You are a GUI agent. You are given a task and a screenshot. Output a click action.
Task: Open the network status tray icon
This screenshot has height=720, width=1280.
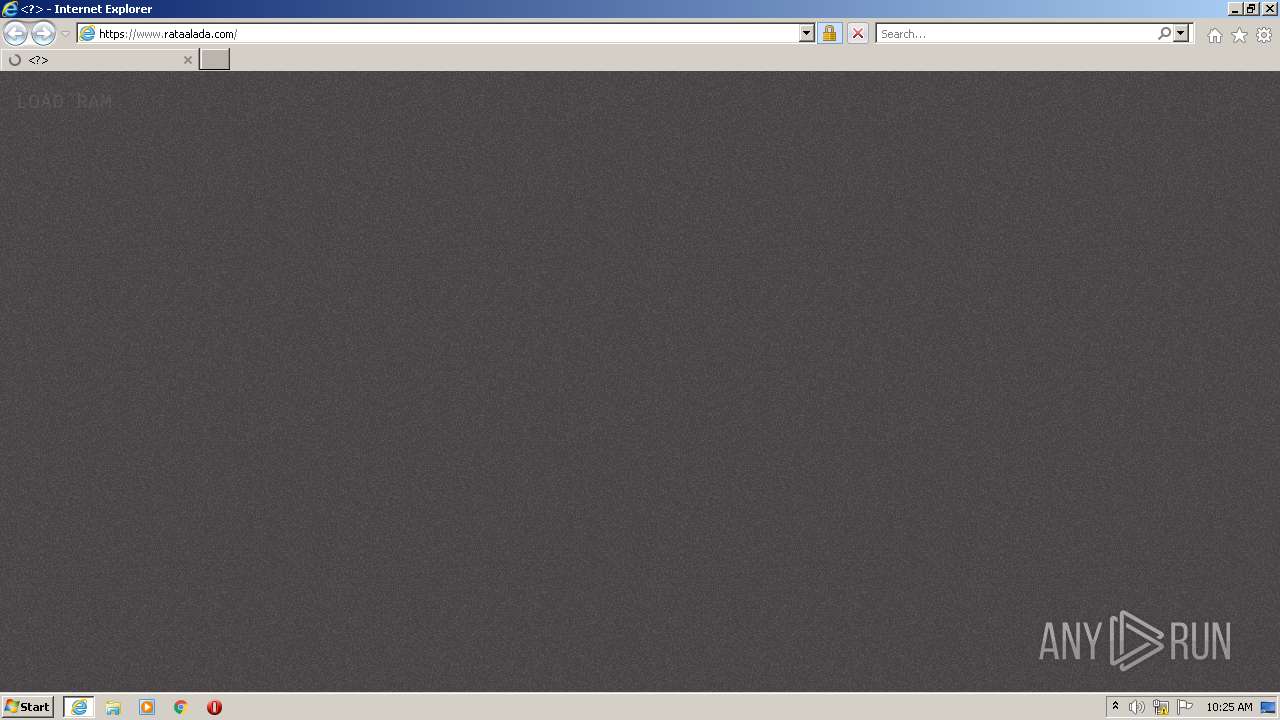[1161, 707]
